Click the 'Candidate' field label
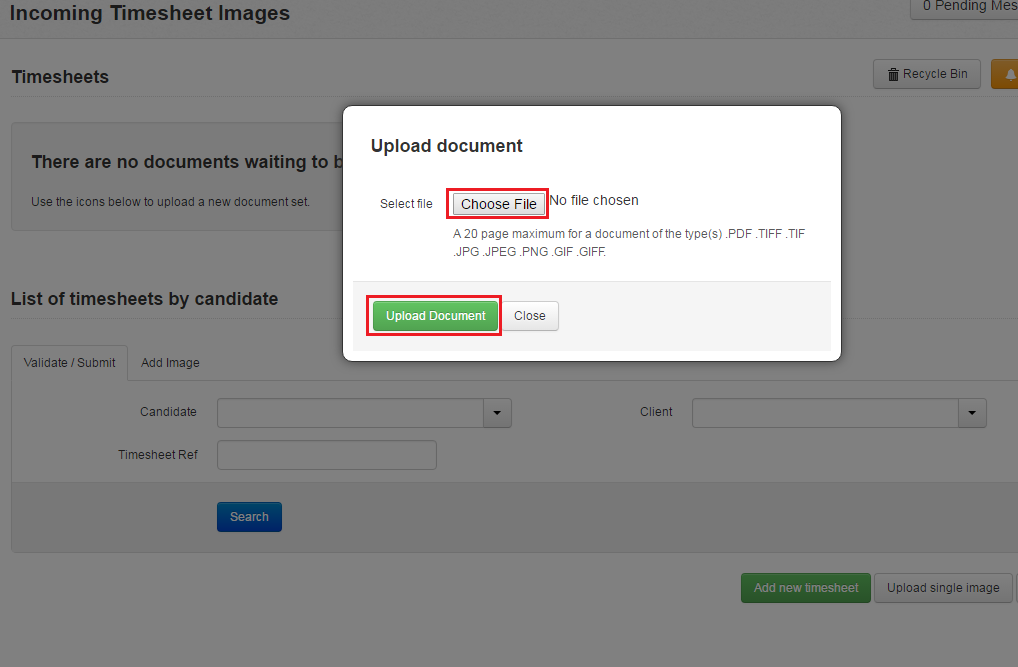The height and width of the screenshot is (667, 1018). 168,412
